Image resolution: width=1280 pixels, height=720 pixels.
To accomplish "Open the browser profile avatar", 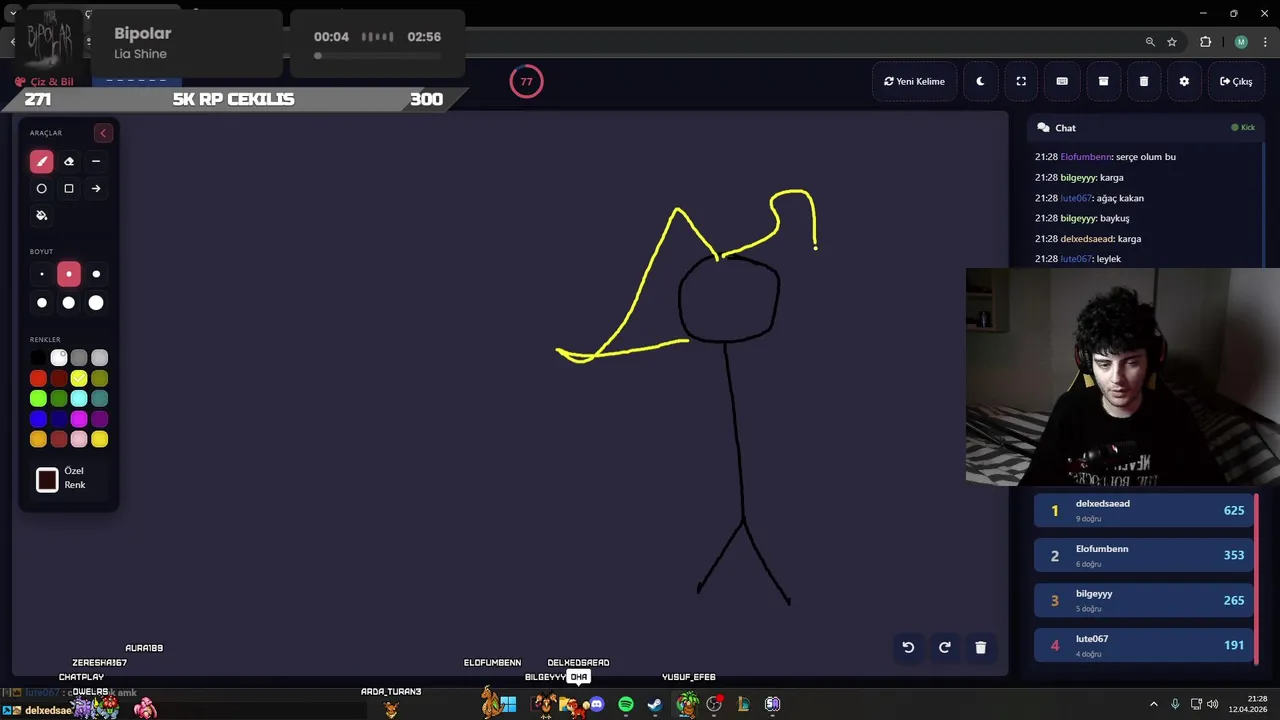I will 1241,42.
